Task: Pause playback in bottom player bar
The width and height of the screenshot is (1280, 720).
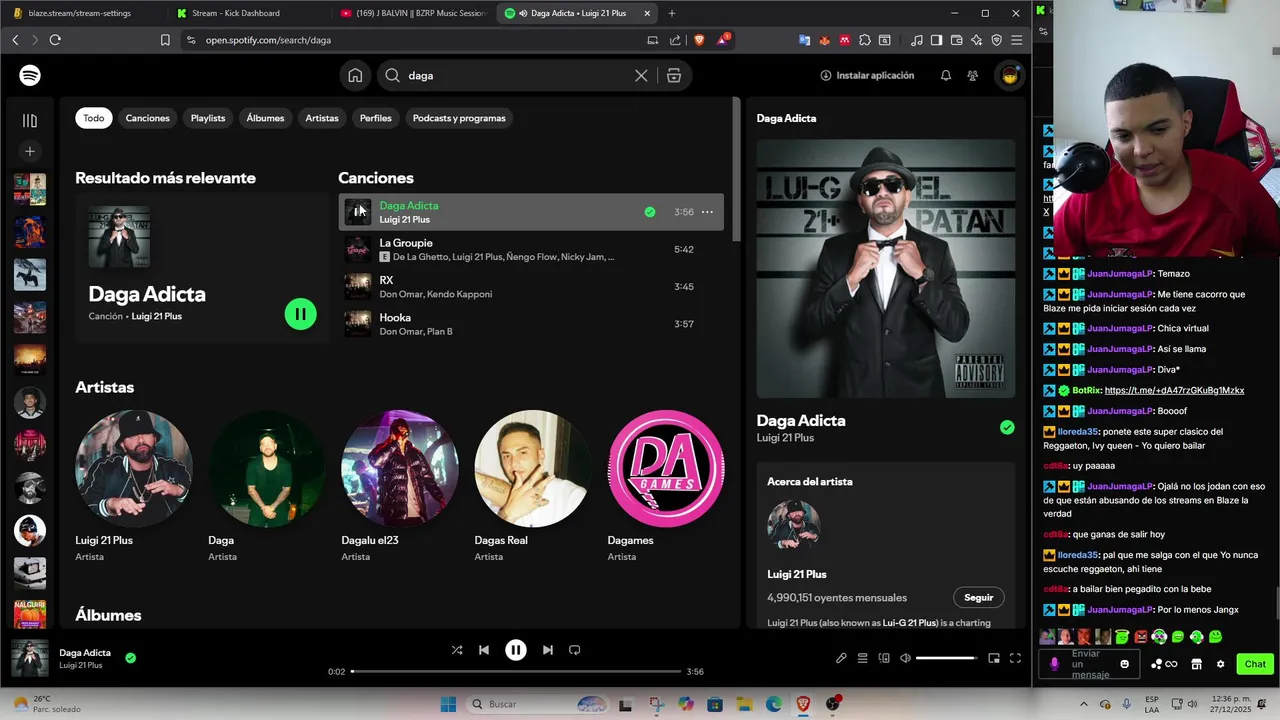Action: tap(516, 650)
